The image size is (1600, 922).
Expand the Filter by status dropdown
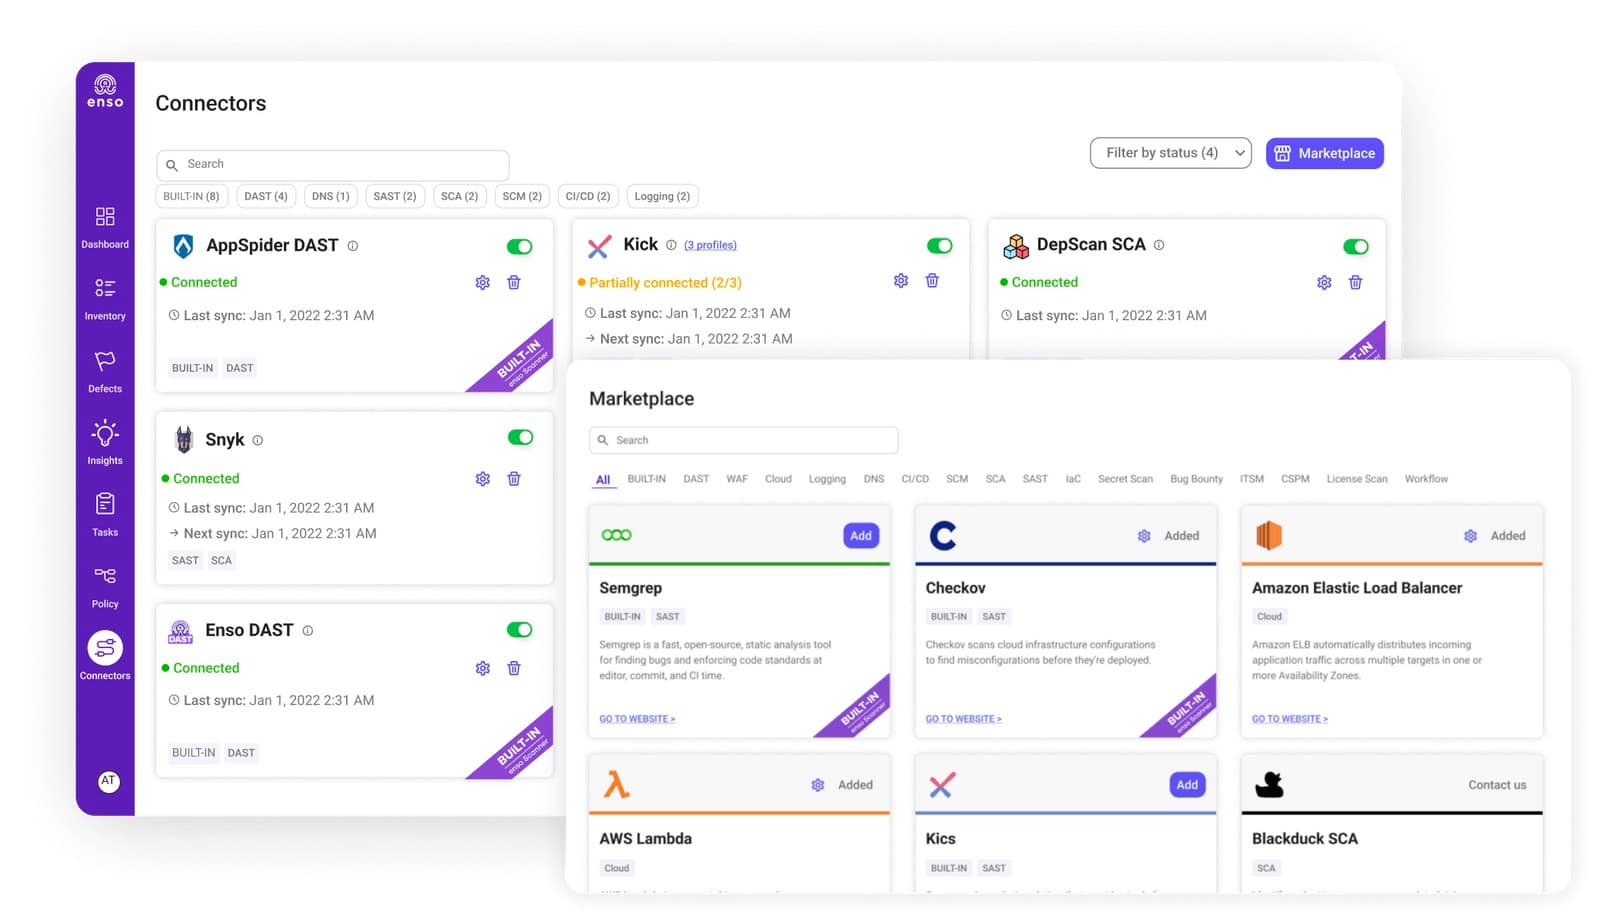tap(1170, 153)
